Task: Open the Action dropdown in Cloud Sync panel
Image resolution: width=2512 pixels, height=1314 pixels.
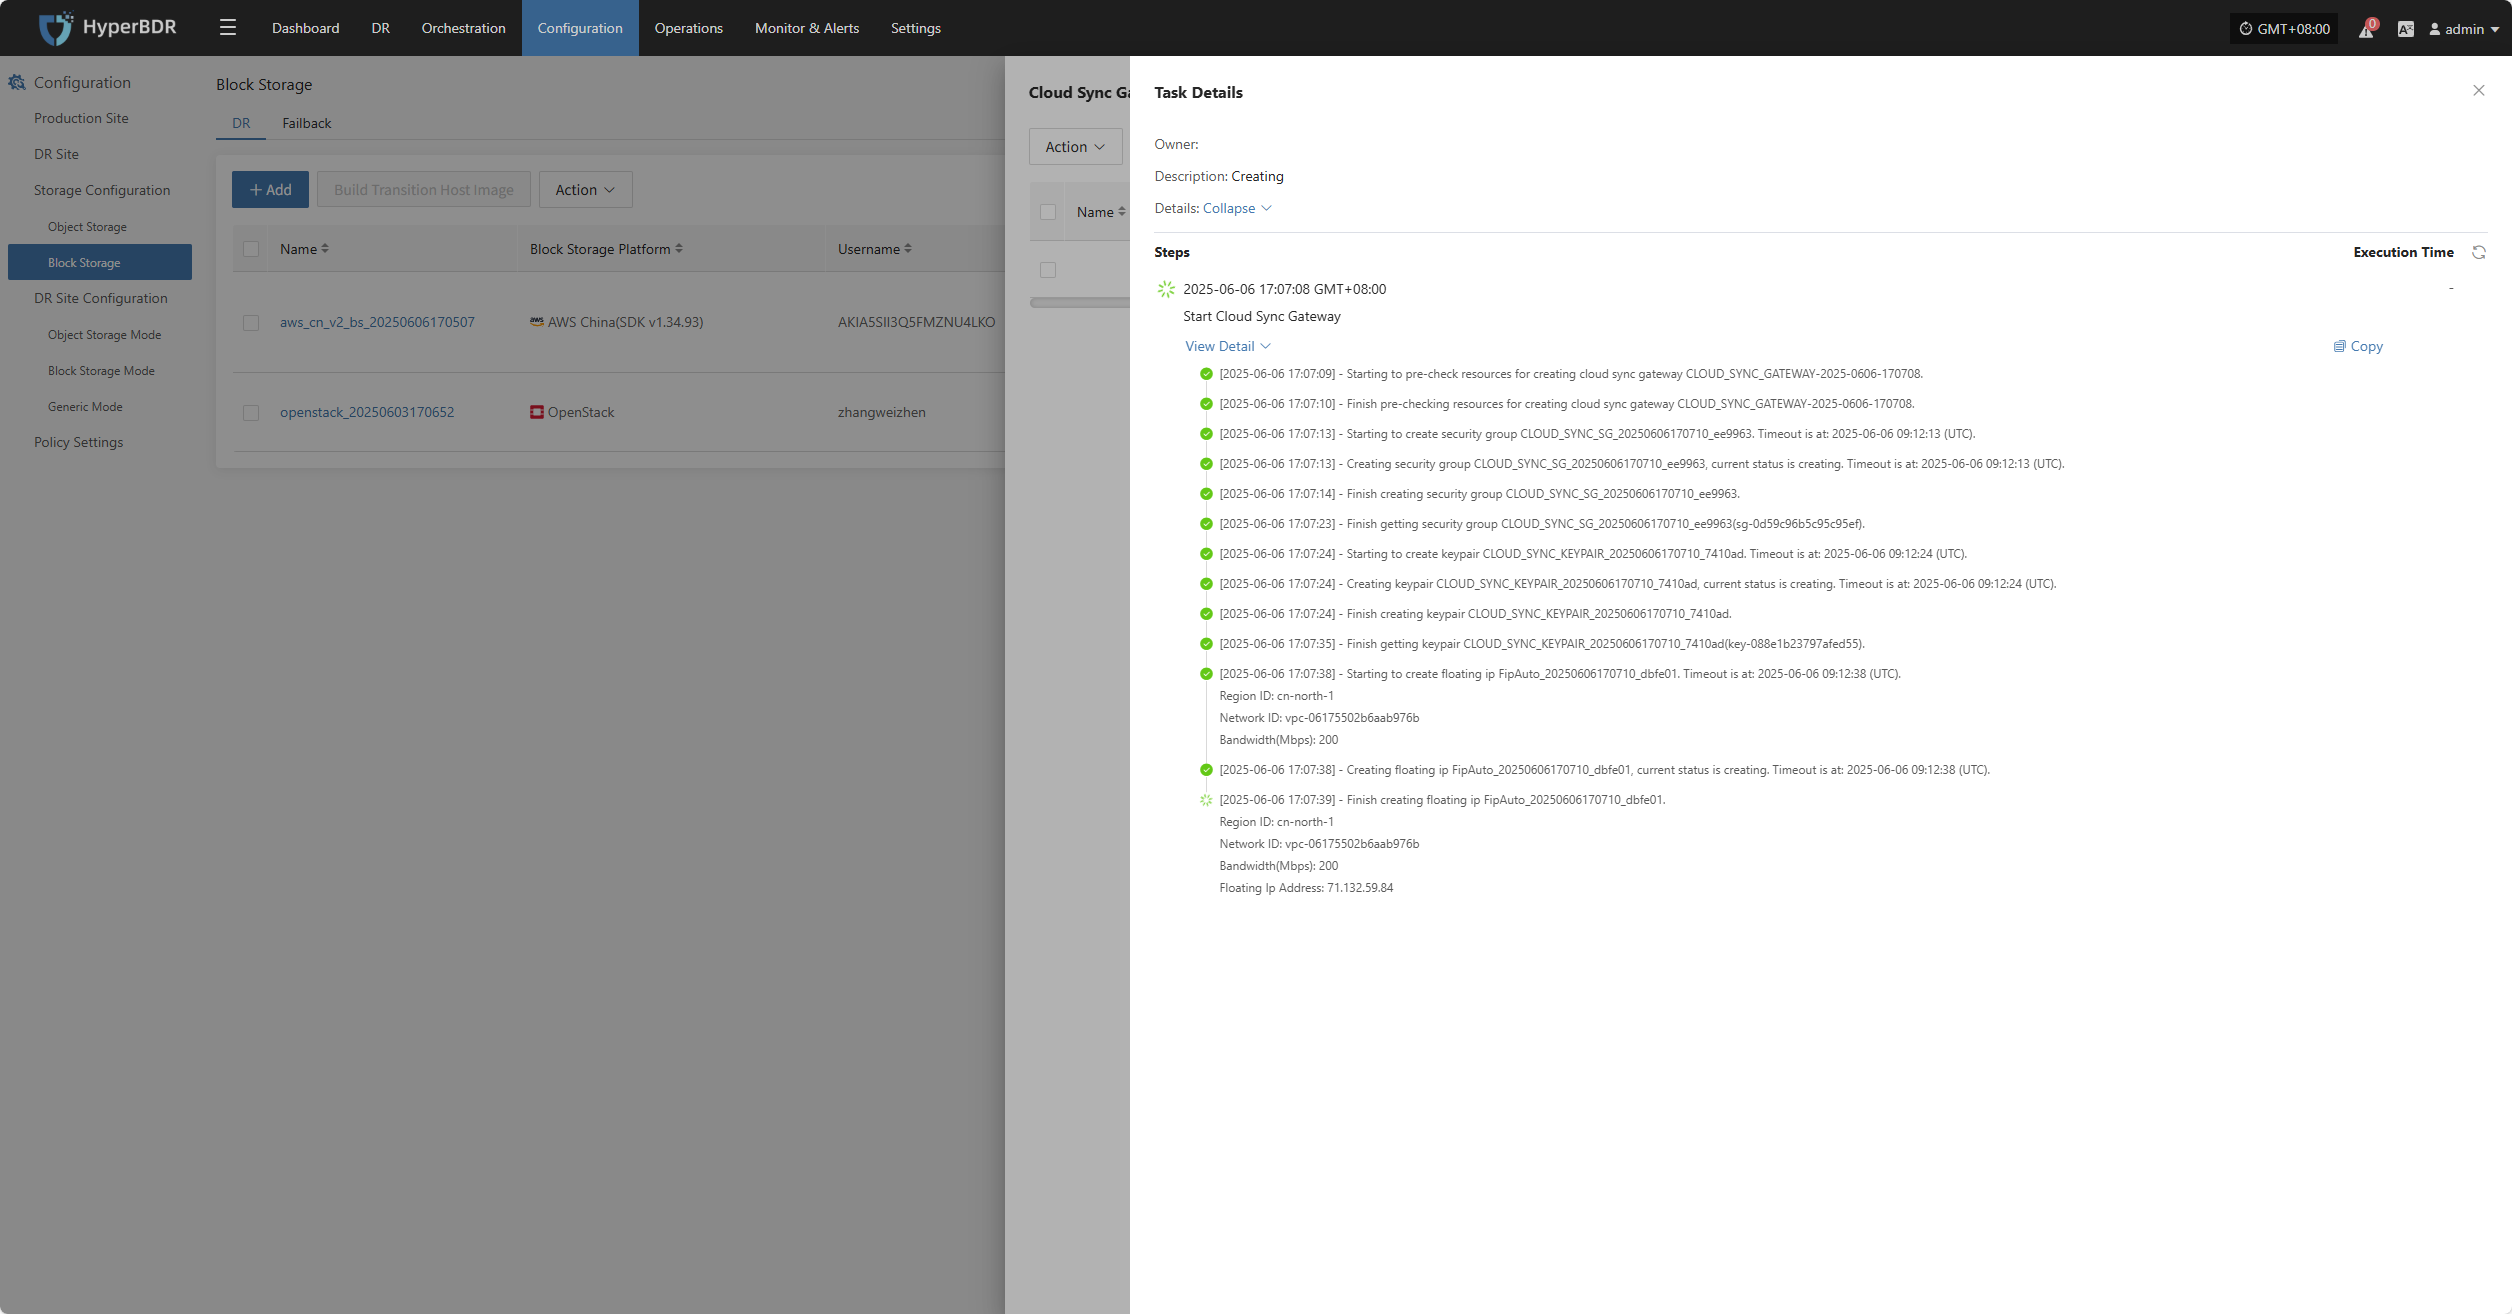Action: [1075, 147]
